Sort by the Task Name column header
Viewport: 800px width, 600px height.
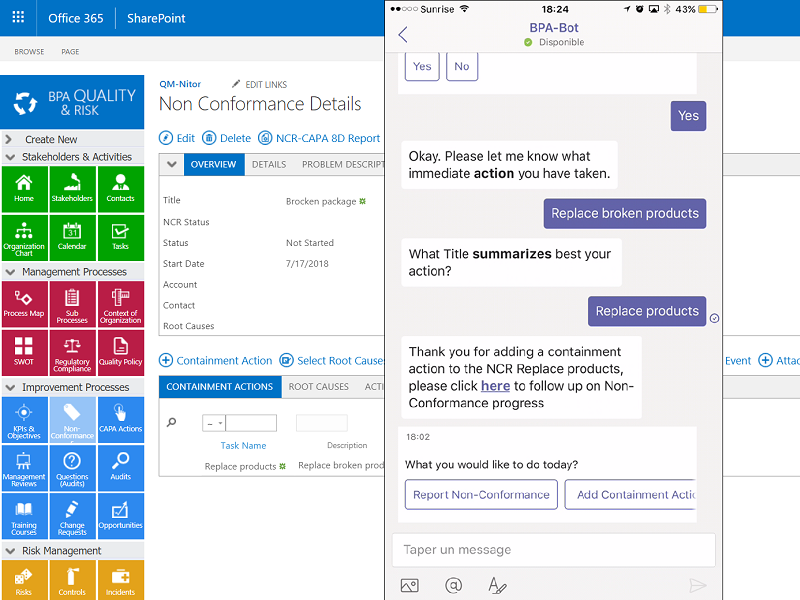coord(243,445)
